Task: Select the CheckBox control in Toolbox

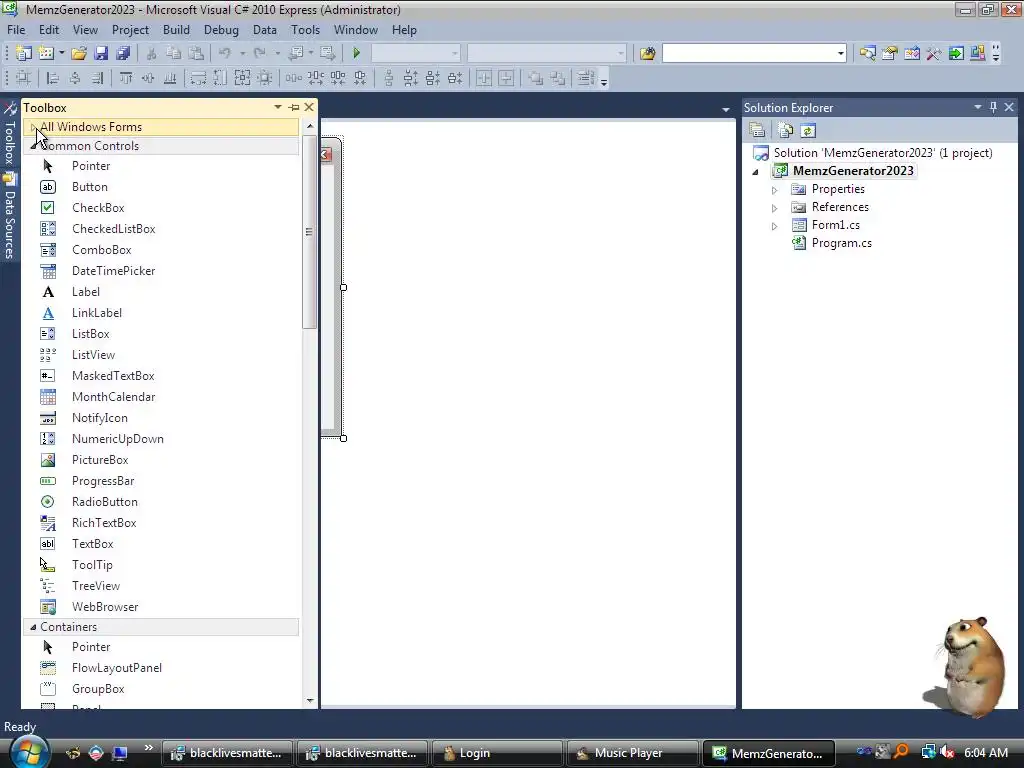Action: pyautogui.click(x=161, y=208)
